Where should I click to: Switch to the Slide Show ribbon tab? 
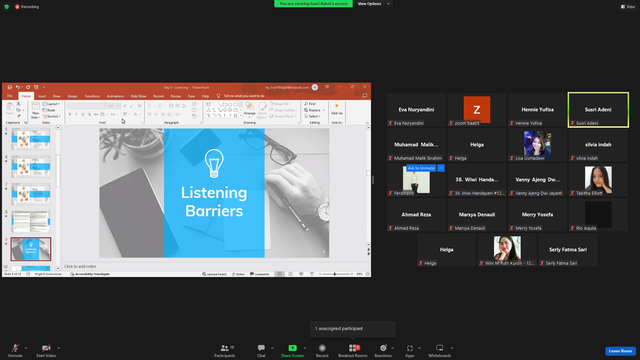click(x=138, y=96)
